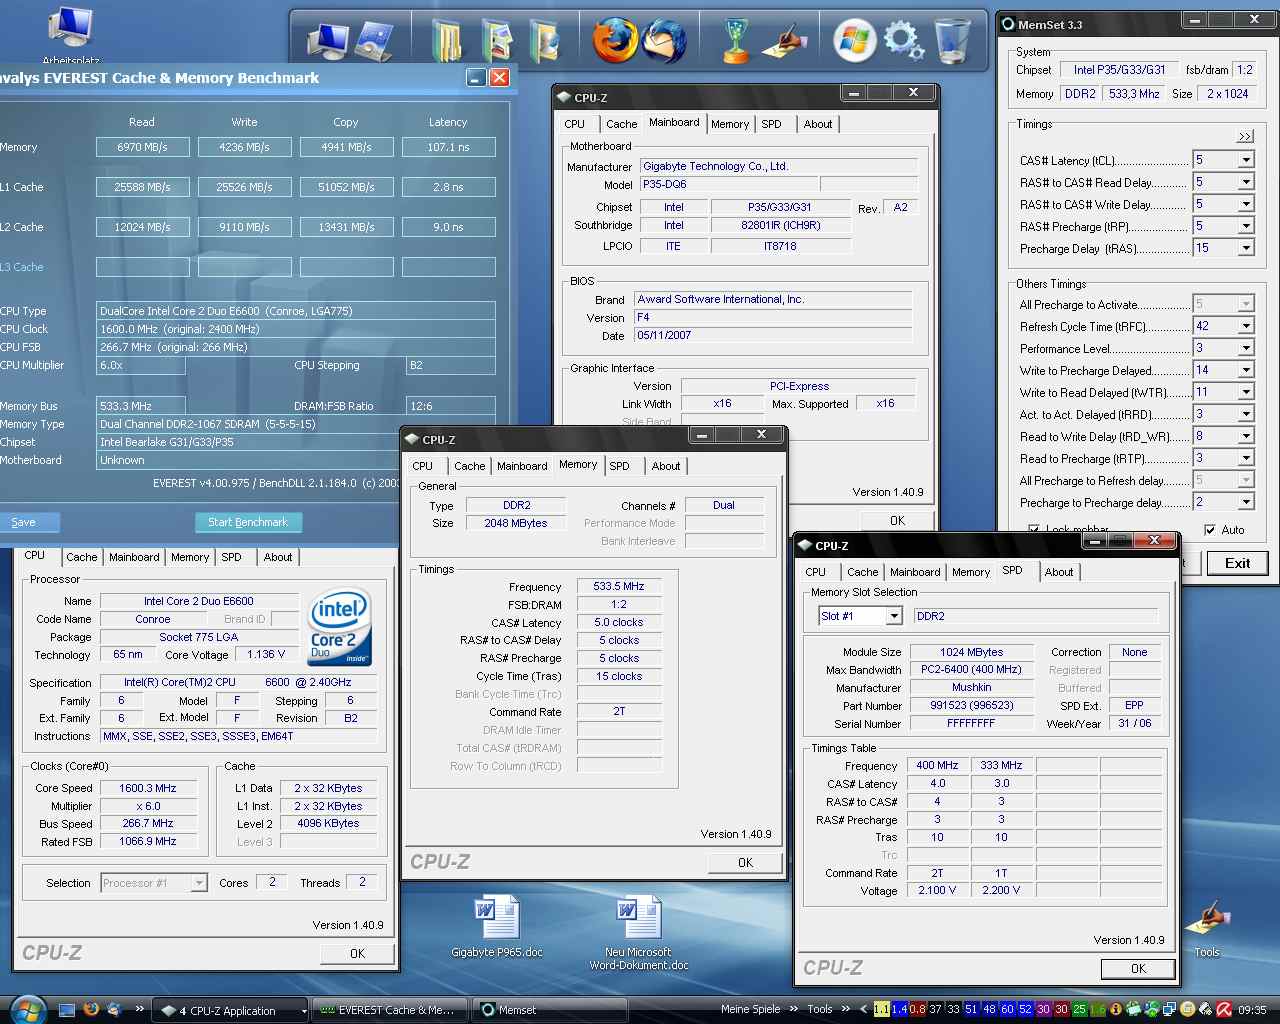Open the Pictures folder icon in the dock
Viewport: 1280px width, 1024px height.
coord(497,41)
